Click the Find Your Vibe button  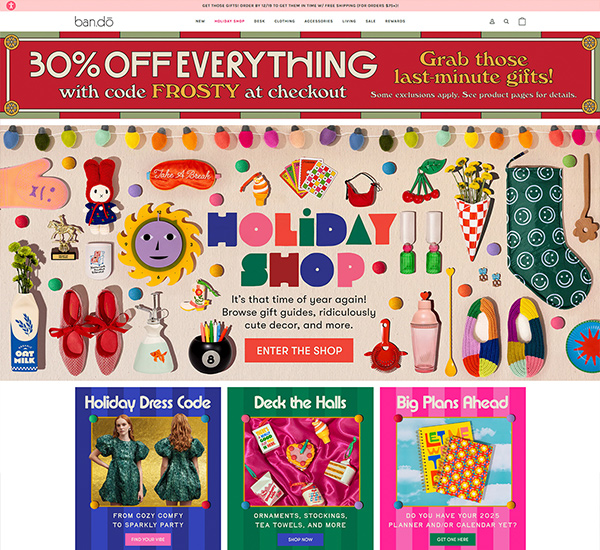[x=148, y=539]
